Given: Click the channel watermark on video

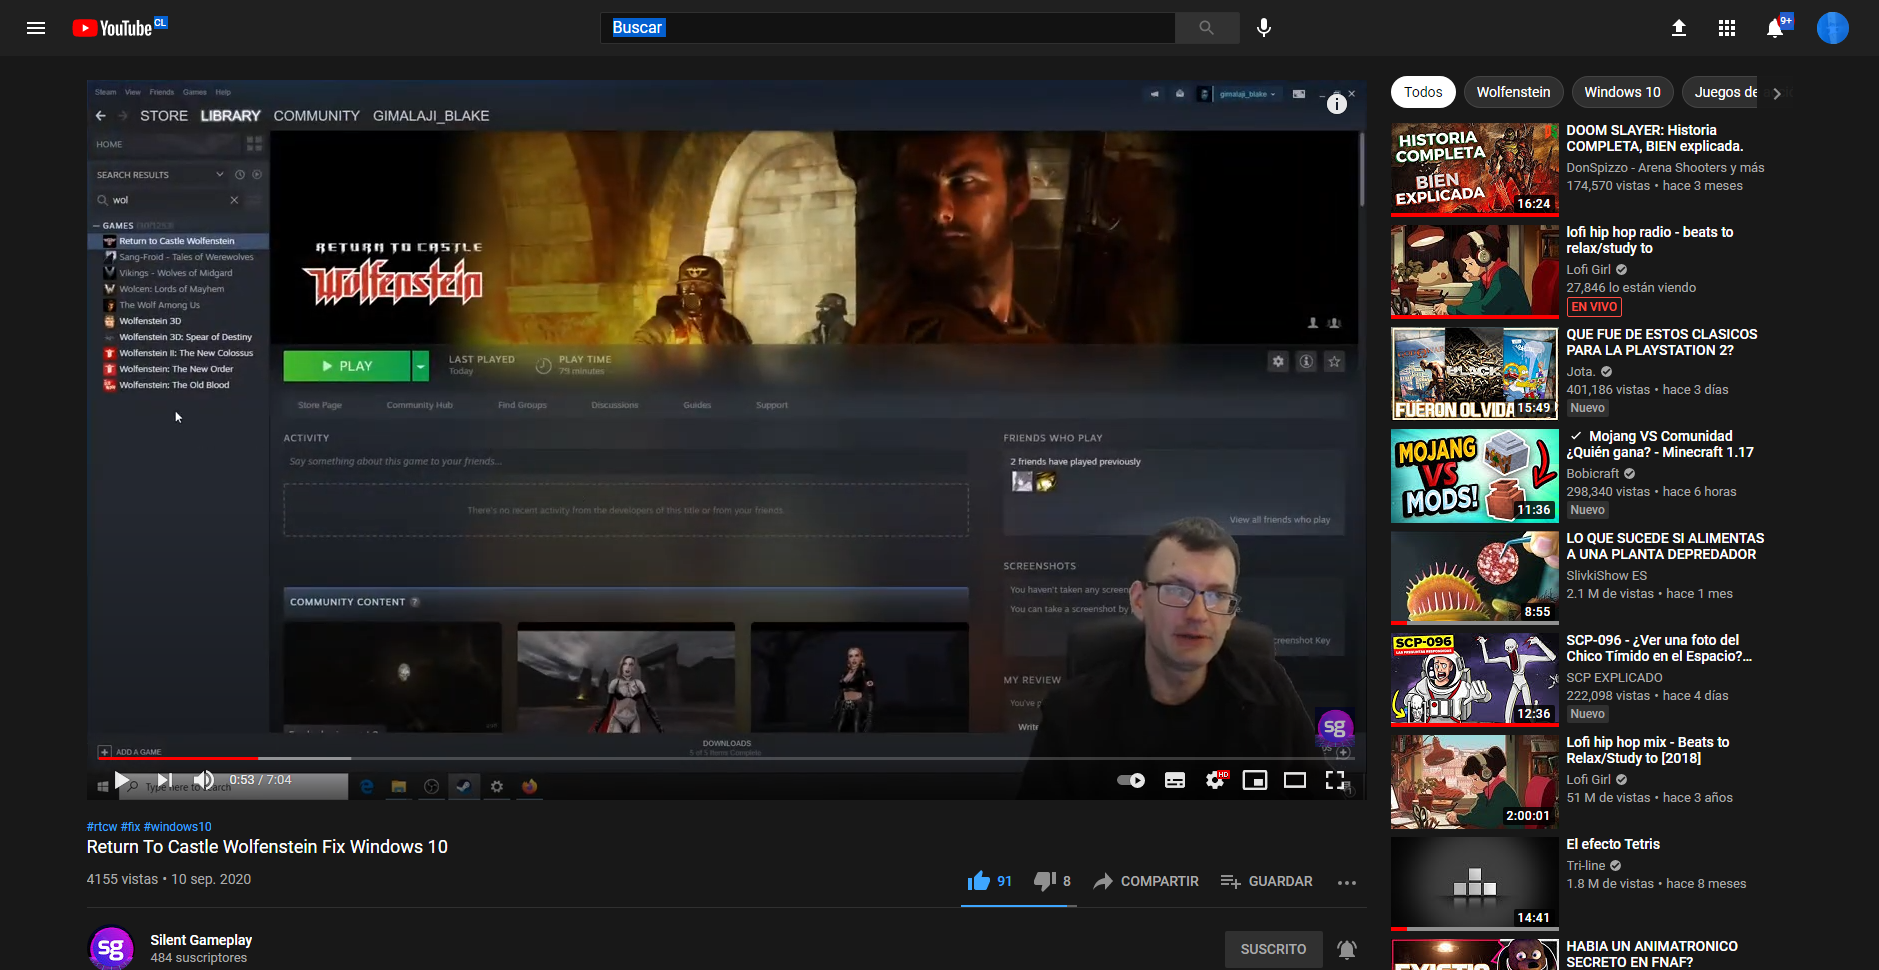Looking at the screenshot, I should 1335,728.
